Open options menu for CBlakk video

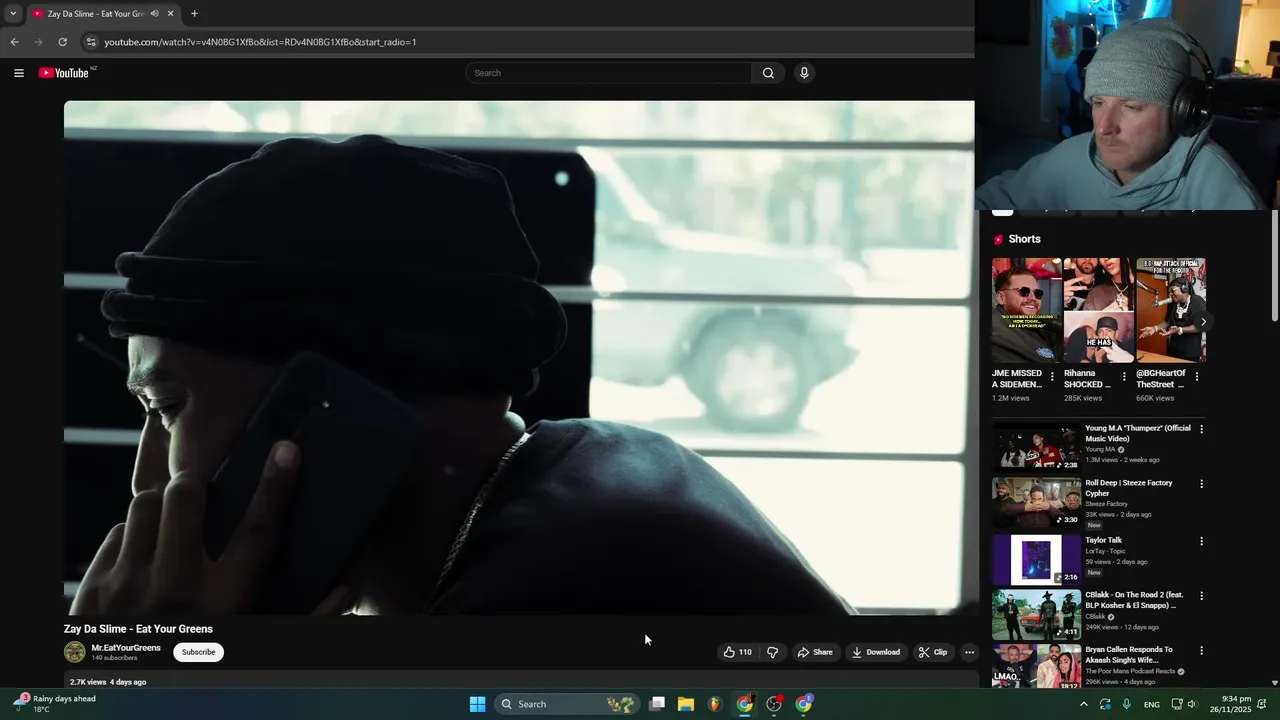[1202, 596]
